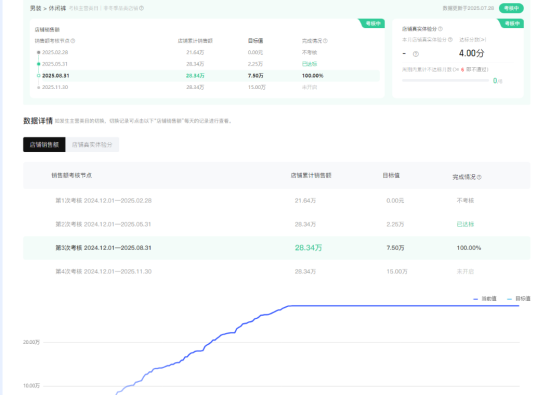Click help icon beside the 休闲裤 breadcrumb description
Viewport: 550px width, 395px height.
click(x=141, y=8)
